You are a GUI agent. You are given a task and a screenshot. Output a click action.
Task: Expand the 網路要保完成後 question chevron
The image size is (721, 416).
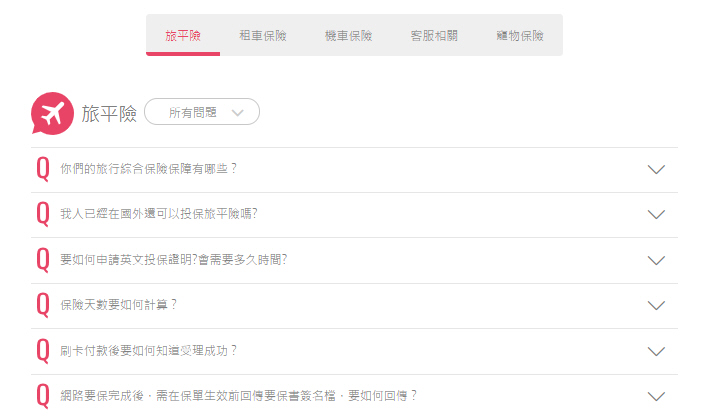pos(656,397)
